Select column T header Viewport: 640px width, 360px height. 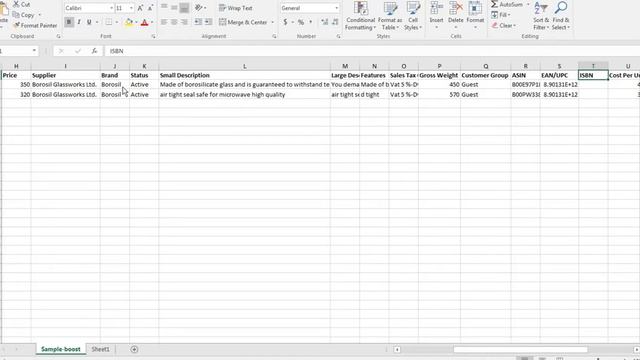[593, 66]
